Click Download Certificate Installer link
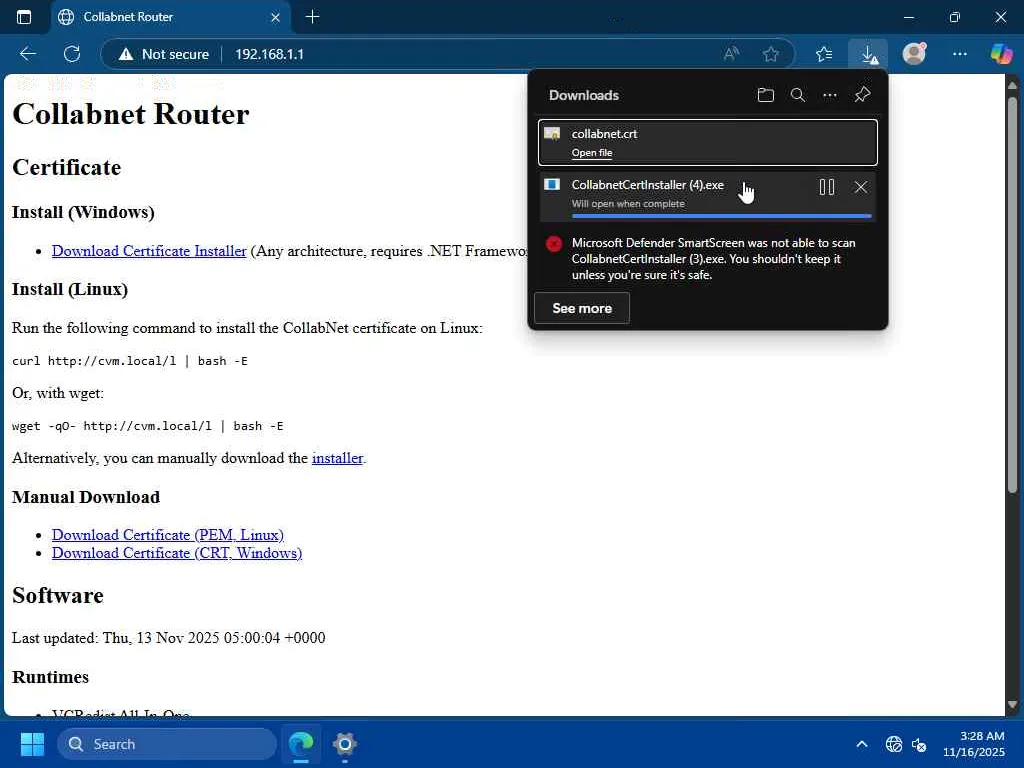 tap(149, 251)
